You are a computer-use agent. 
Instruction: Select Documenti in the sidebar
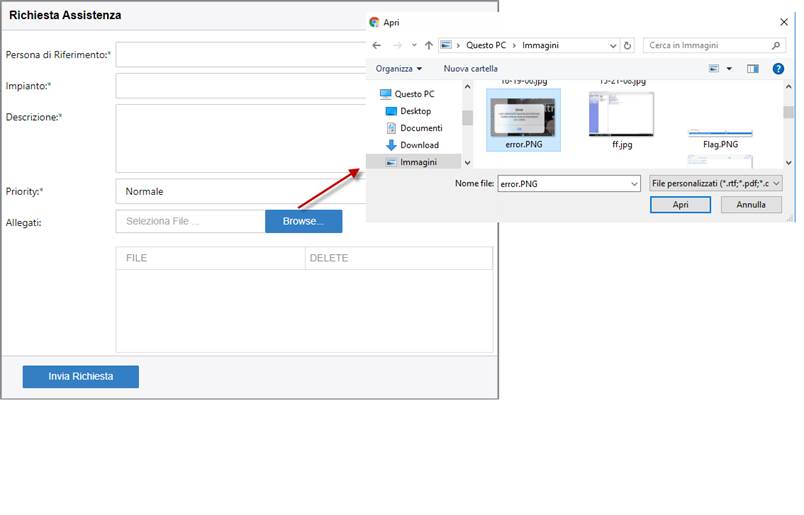[421, 128]
